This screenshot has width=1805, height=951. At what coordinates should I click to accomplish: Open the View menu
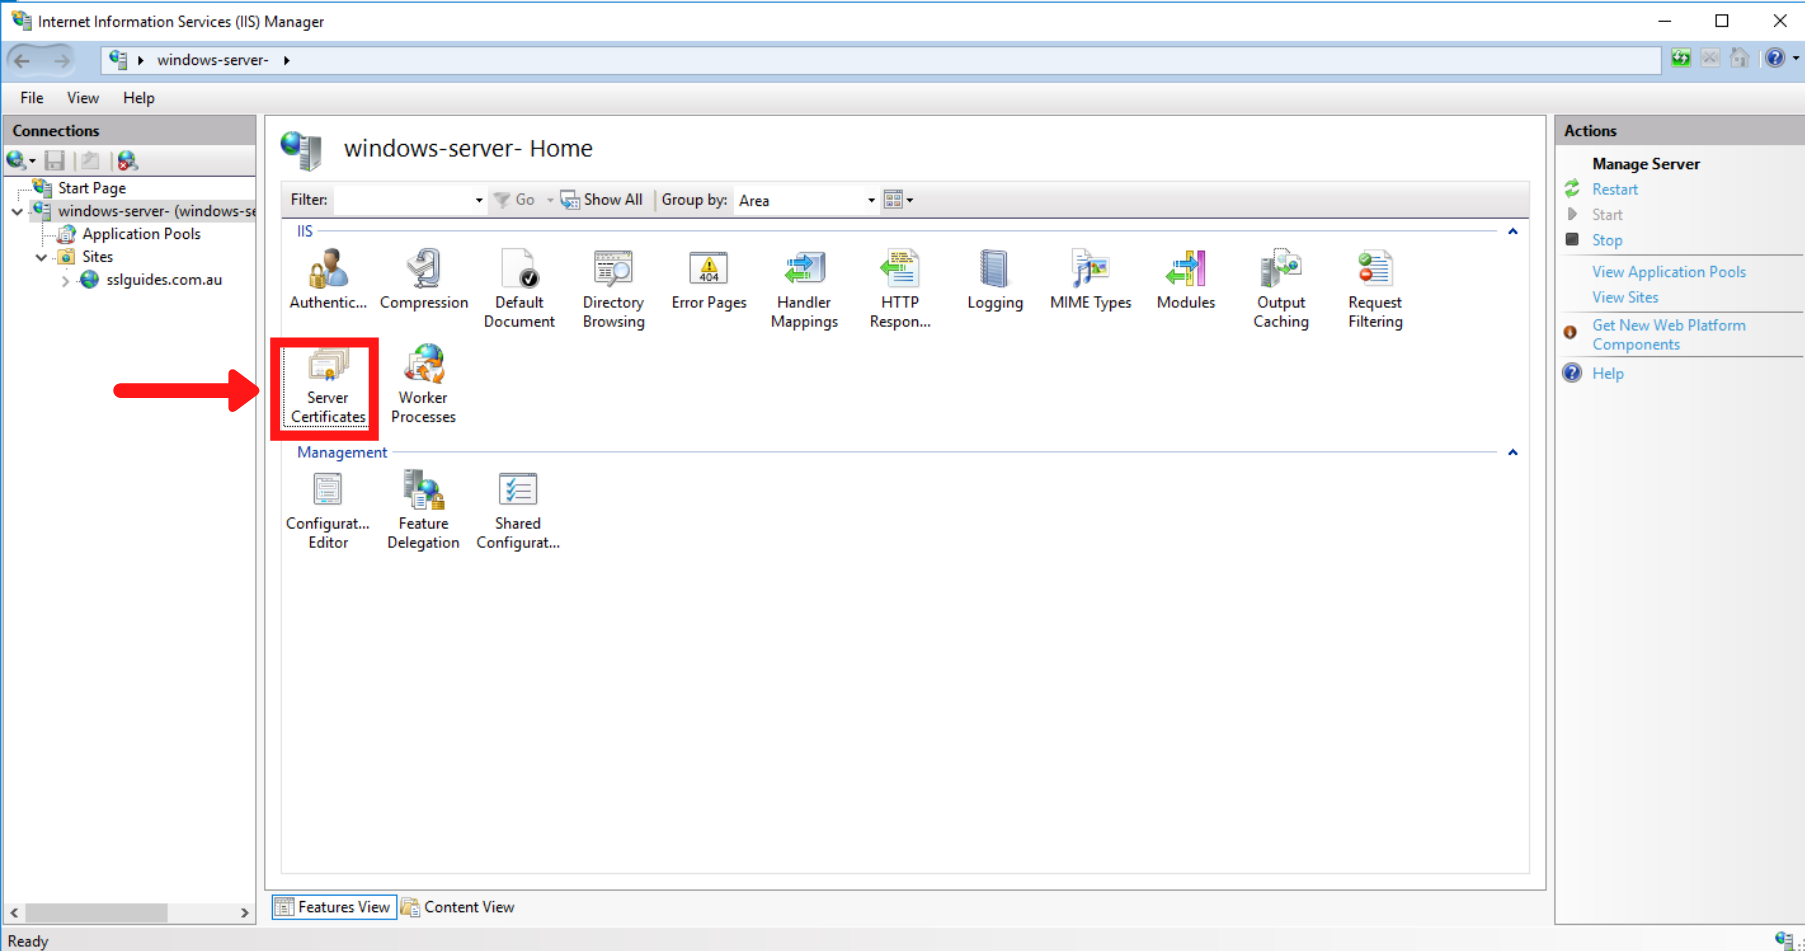pyautogui.click(x=82, y=97)
